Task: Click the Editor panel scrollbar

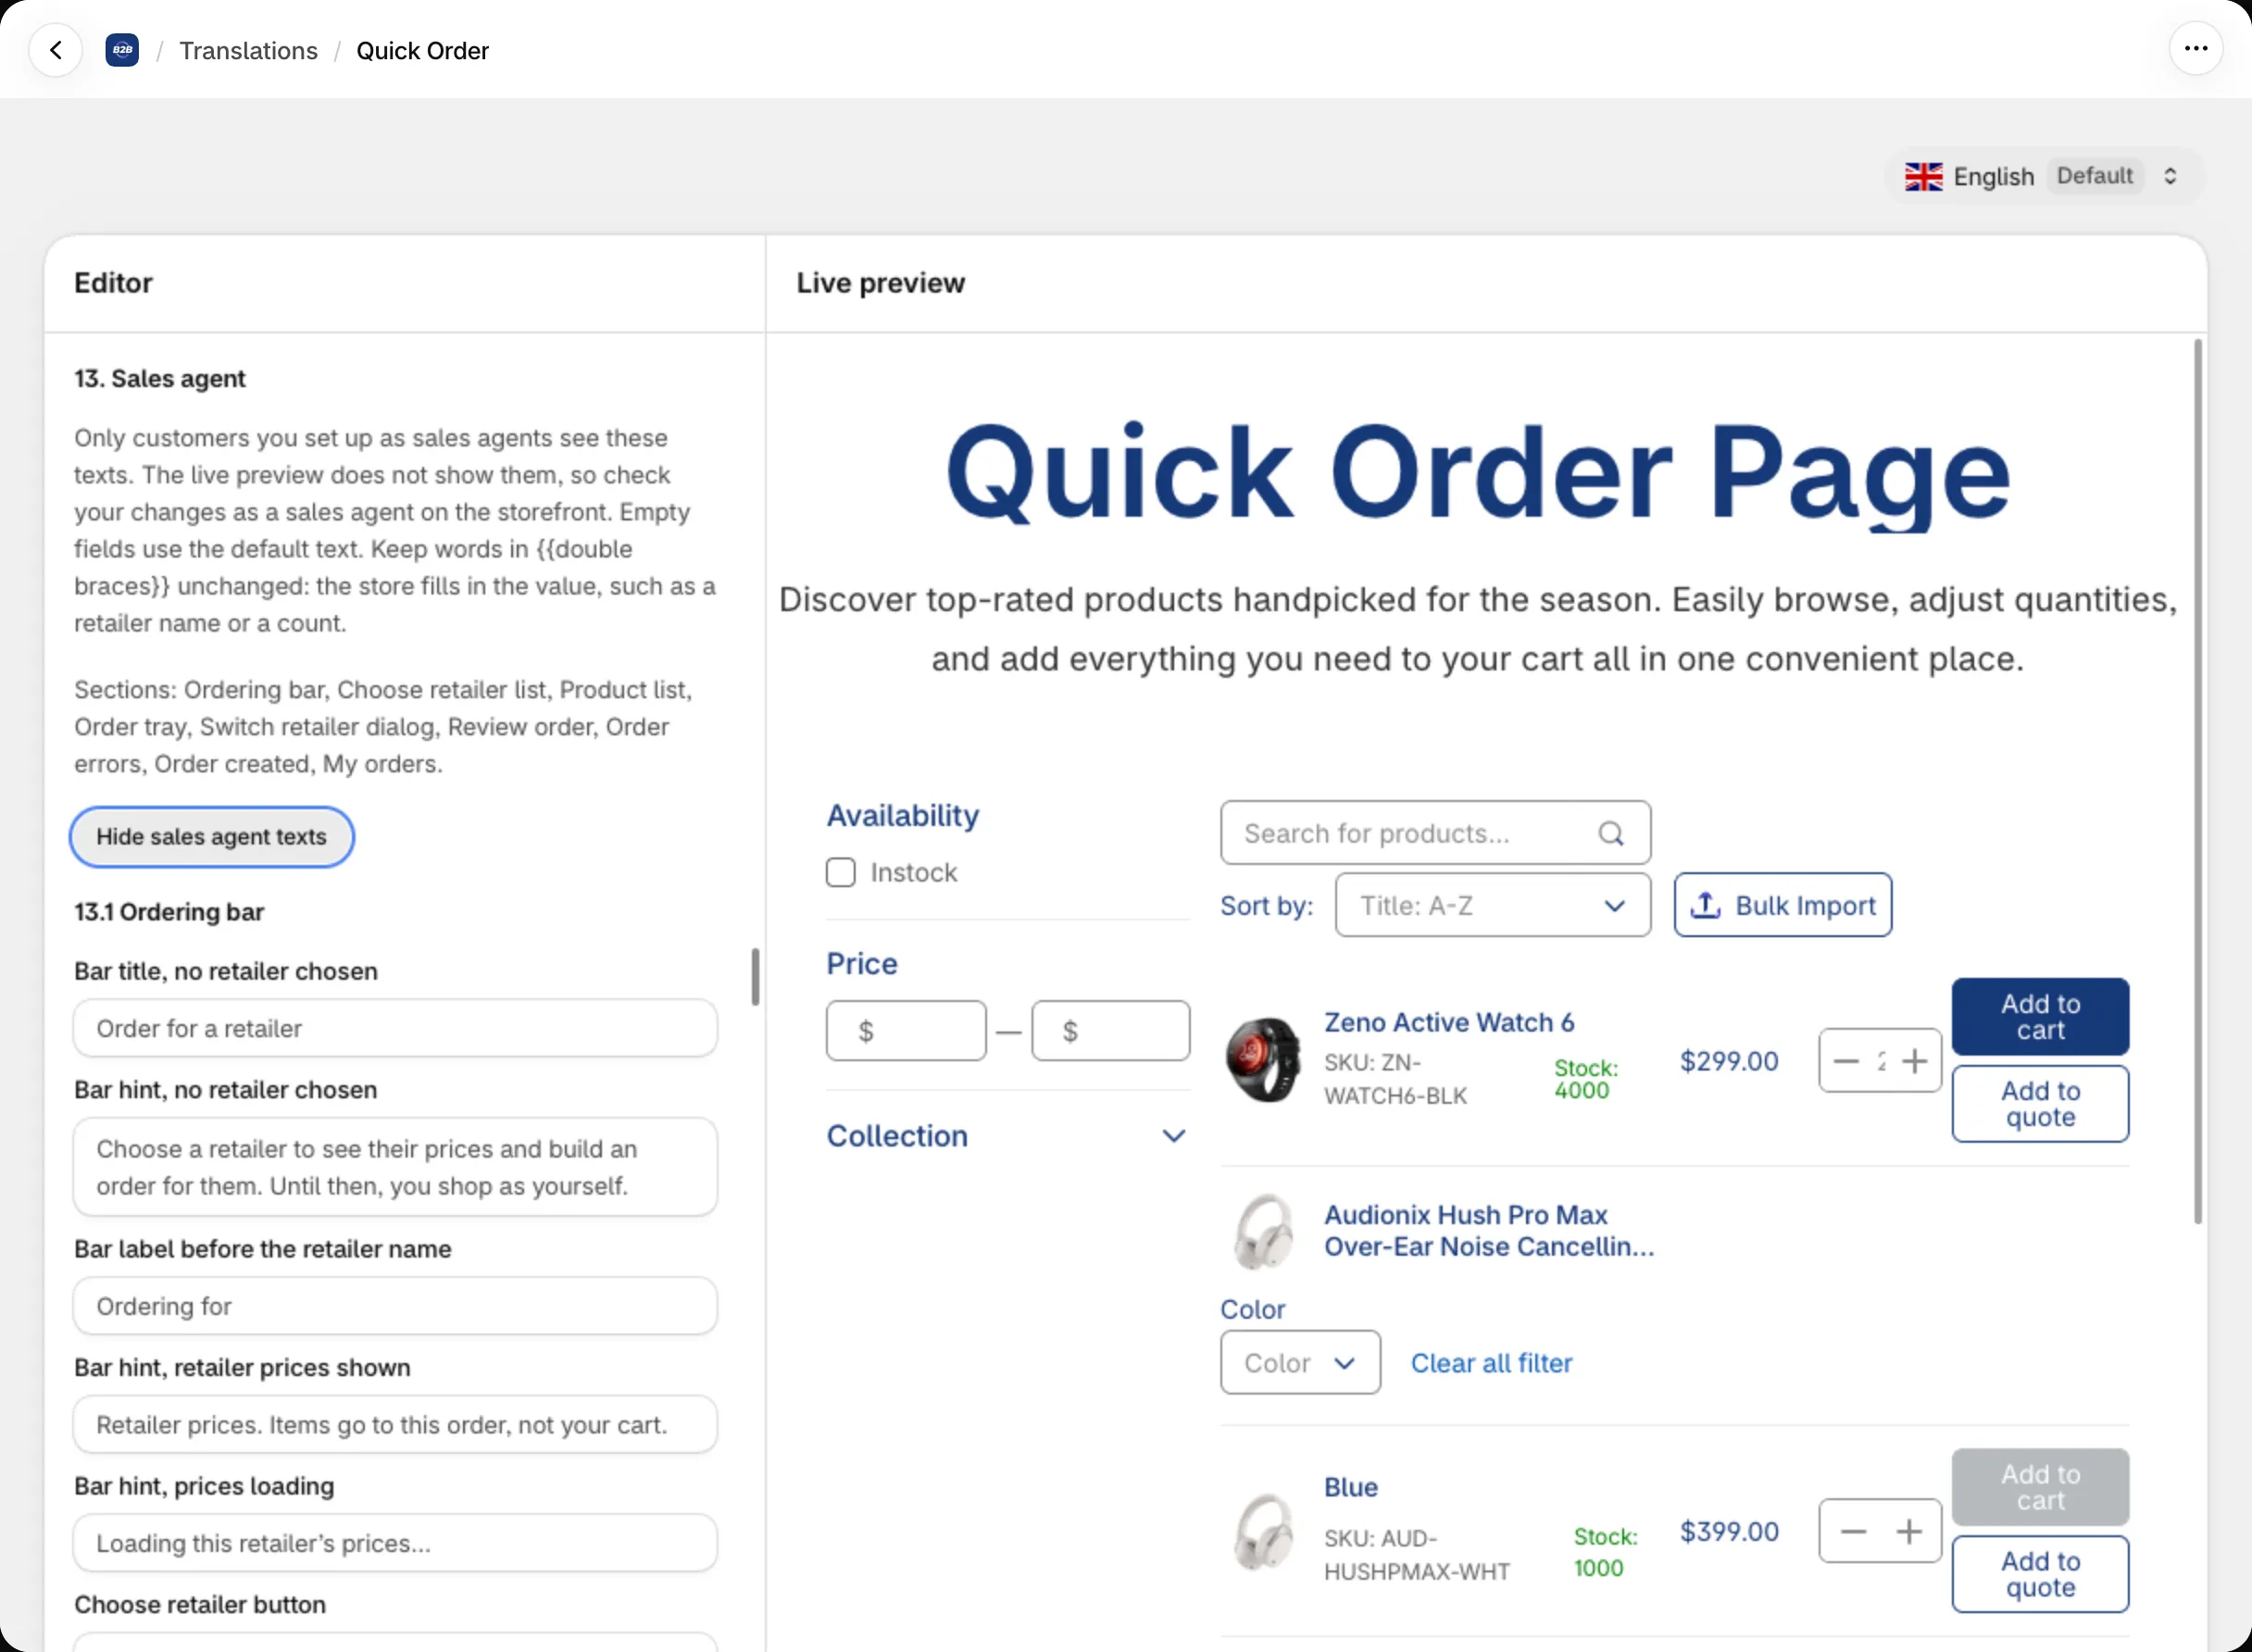Action: coord(755,977)
